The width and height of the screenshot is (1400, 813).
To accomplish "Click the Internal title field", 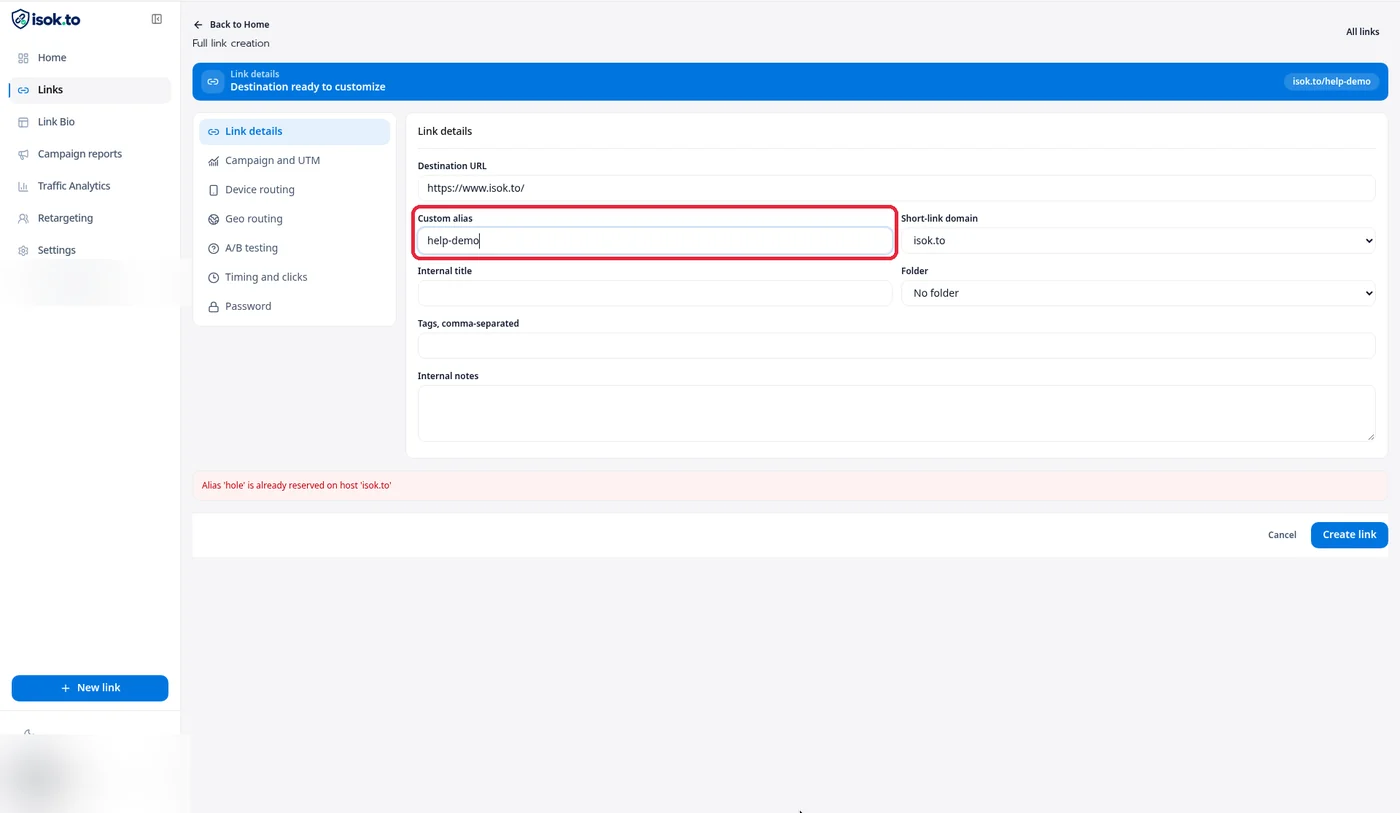I will [655, 293].
